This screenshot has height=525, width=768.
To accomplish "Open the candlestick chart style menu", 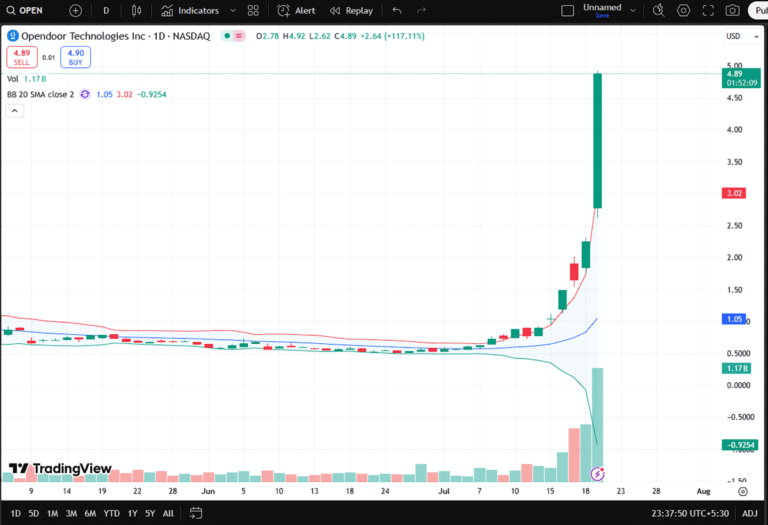I will (137, 10).
